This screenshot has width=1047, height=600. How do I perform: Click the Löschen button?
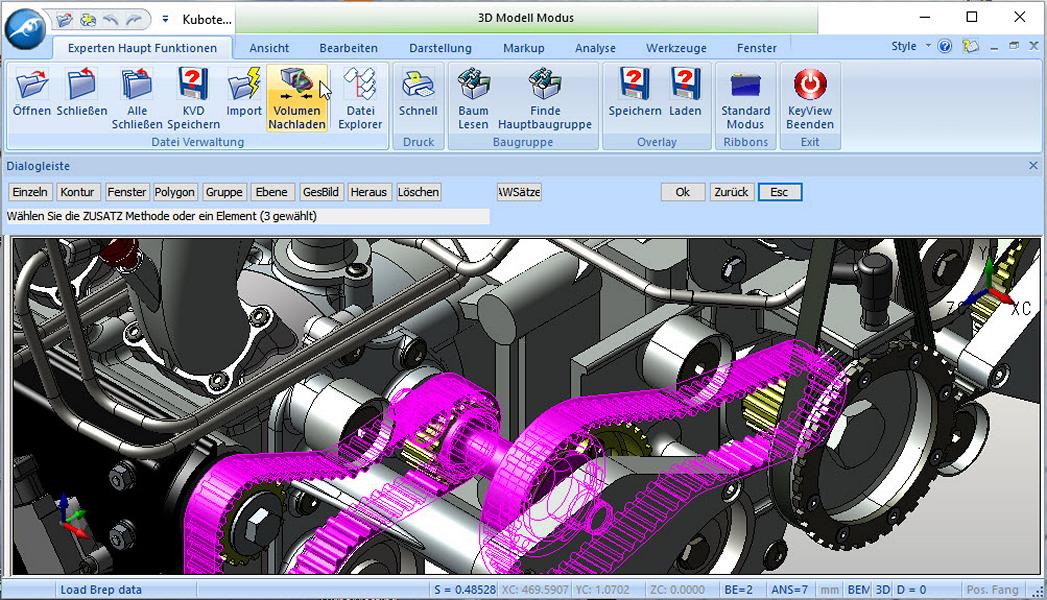pos(419,192)
